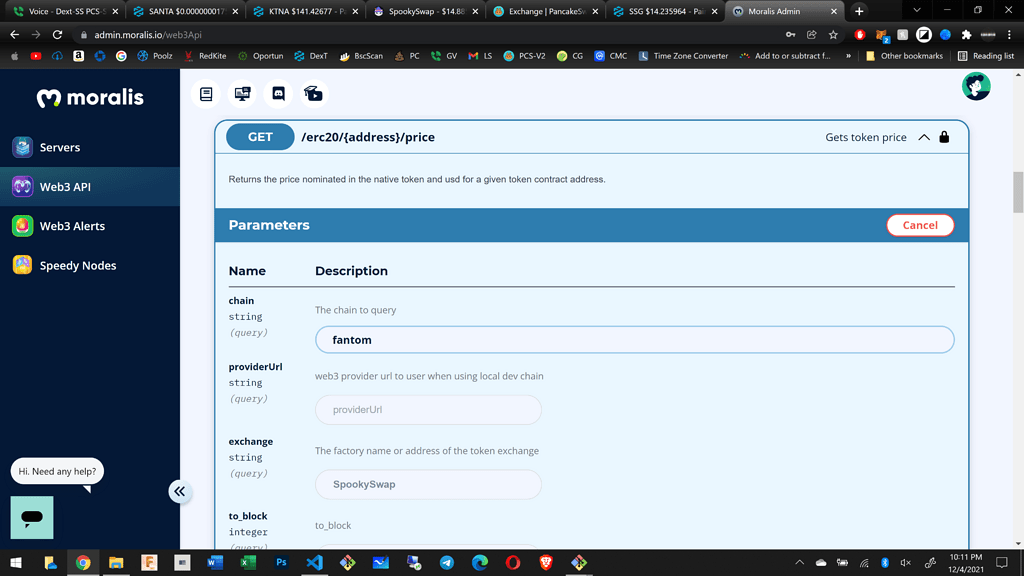The height and width of the screenshot is (576, 1024).
Task: Click the address bar URL admin.moralis.io
Action: pyautogui.click(x=148, y=35)
